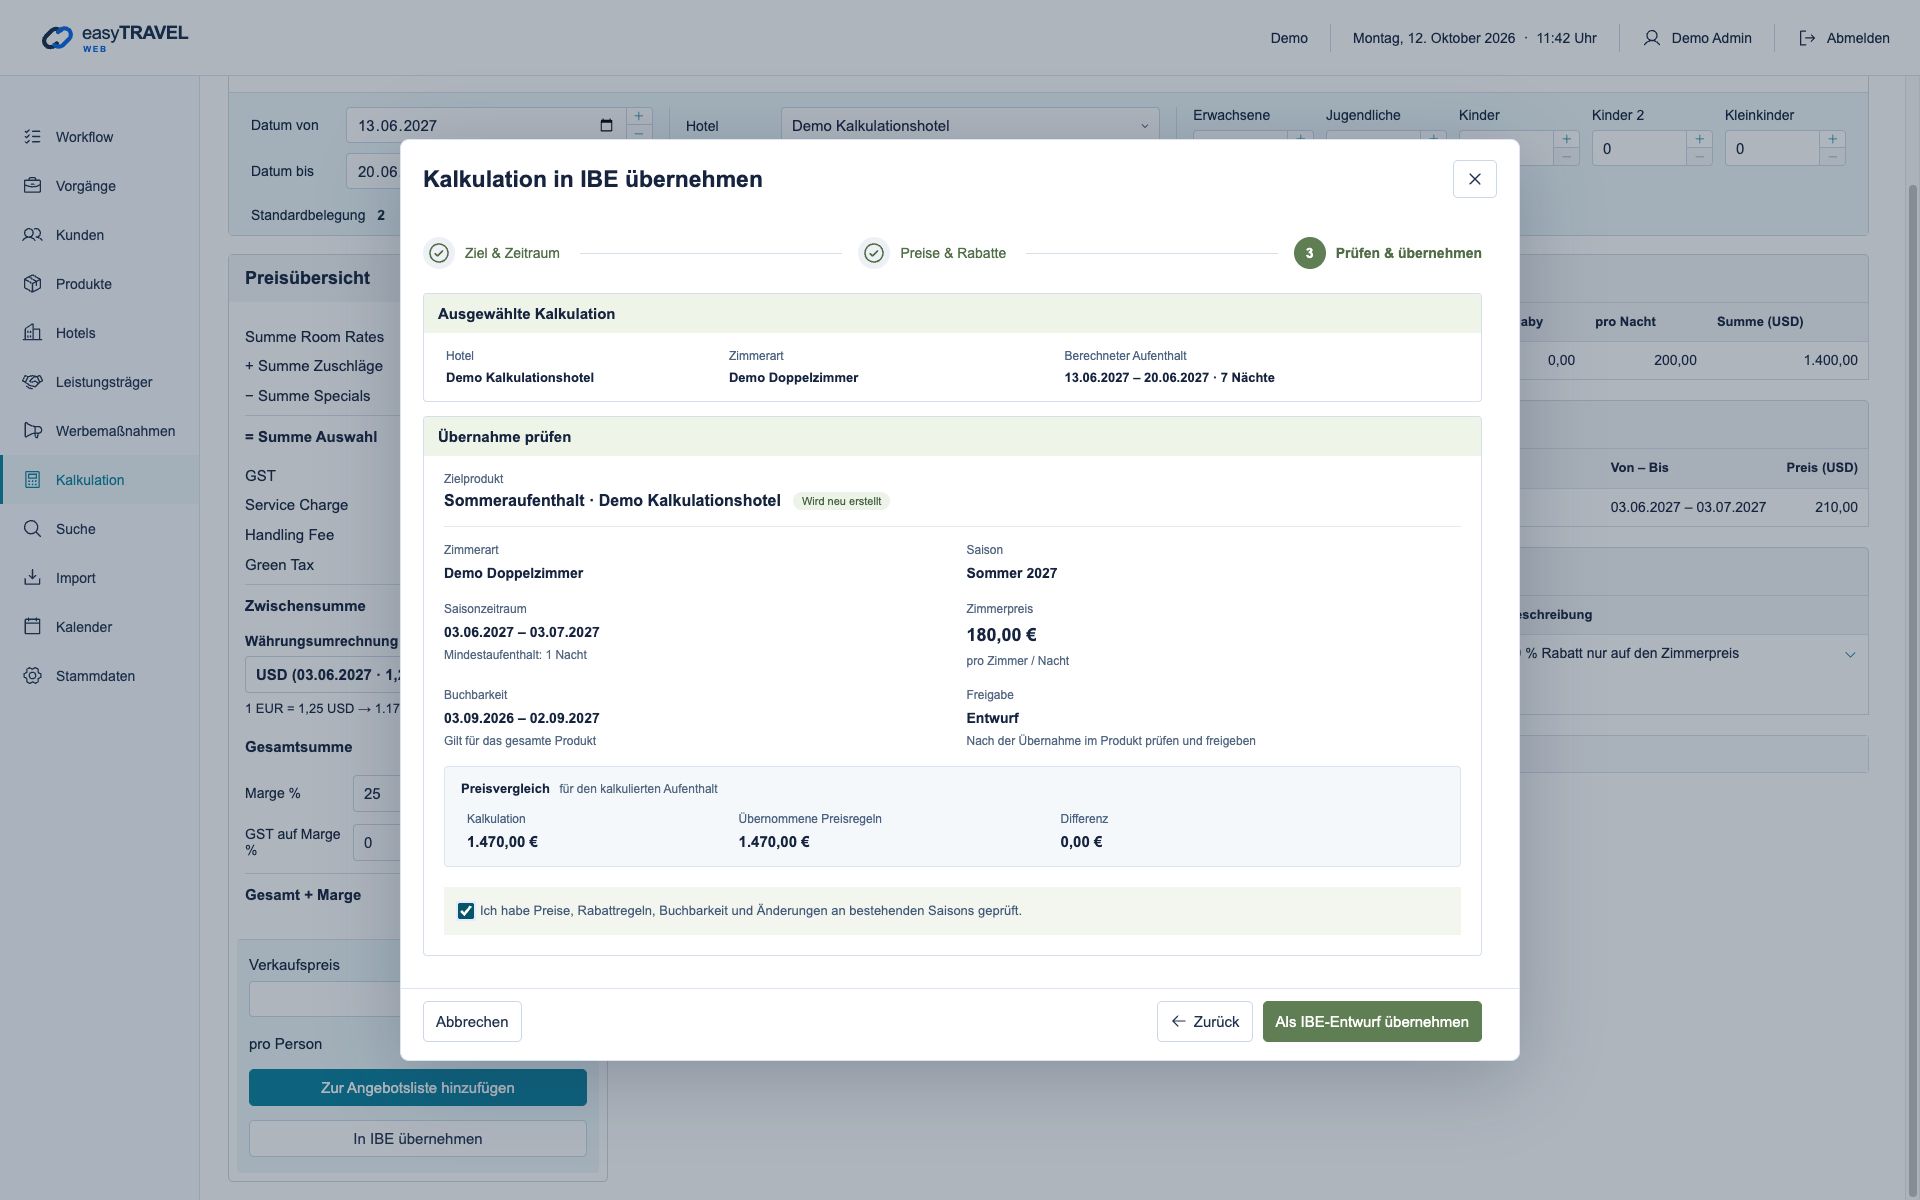Click the Kinder 2 number field
The height and width of the screenshot is (1200, 1920).
click(1639, 148)
